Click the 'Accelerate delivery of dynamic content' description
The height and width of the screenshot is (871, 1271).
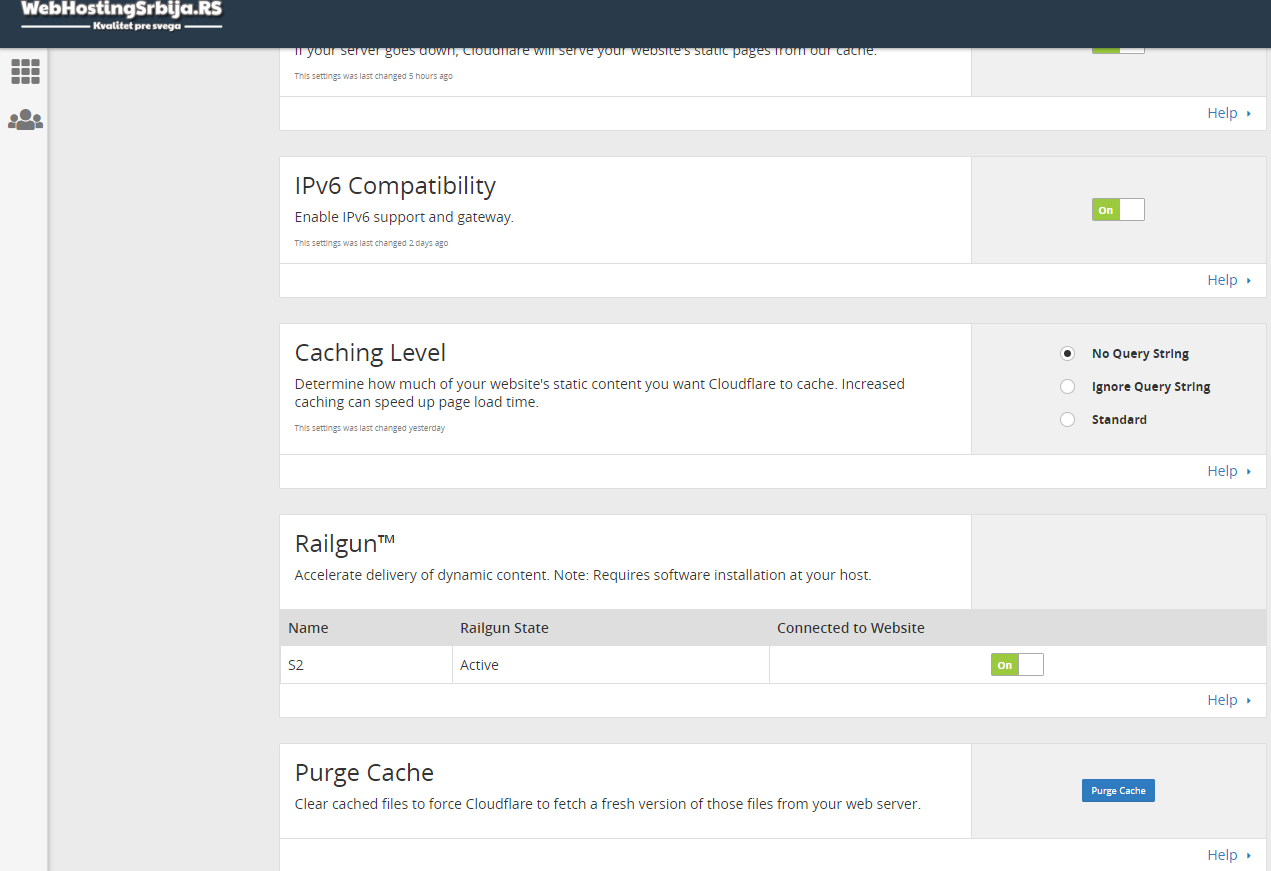[583, 575]
